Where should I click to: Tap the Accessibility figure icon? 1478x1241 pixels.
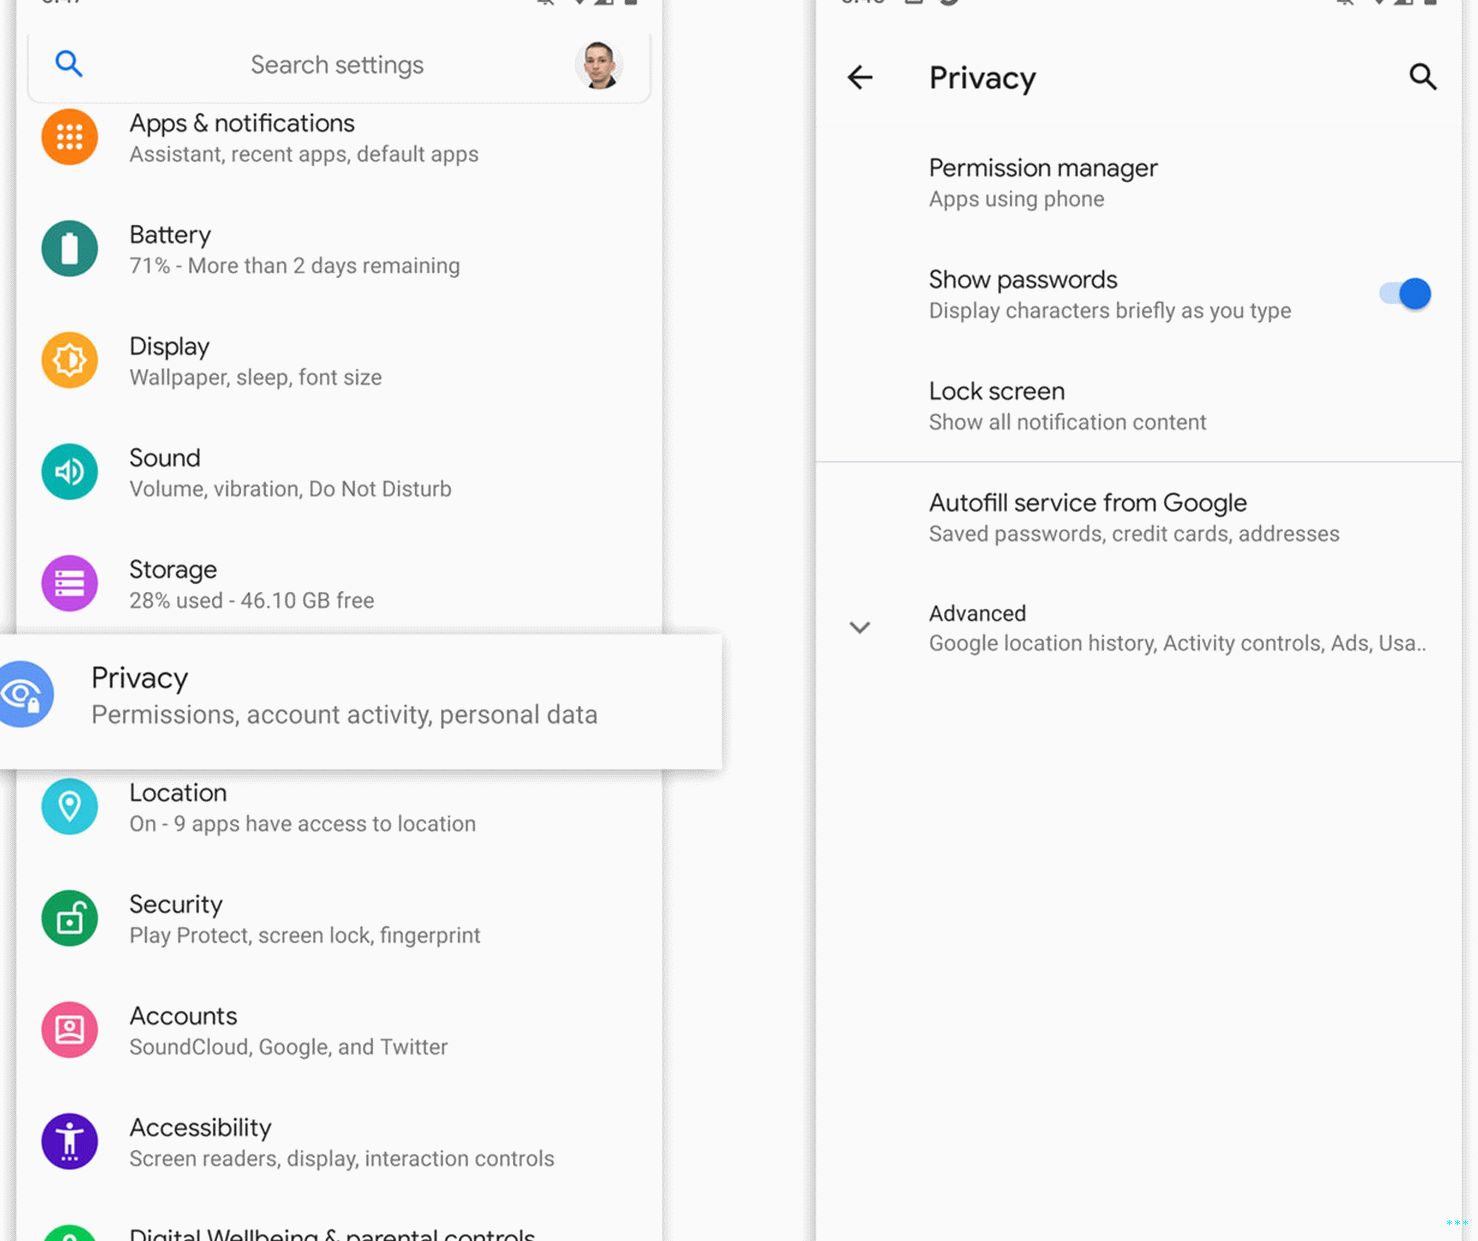(x=69, y=1141)
